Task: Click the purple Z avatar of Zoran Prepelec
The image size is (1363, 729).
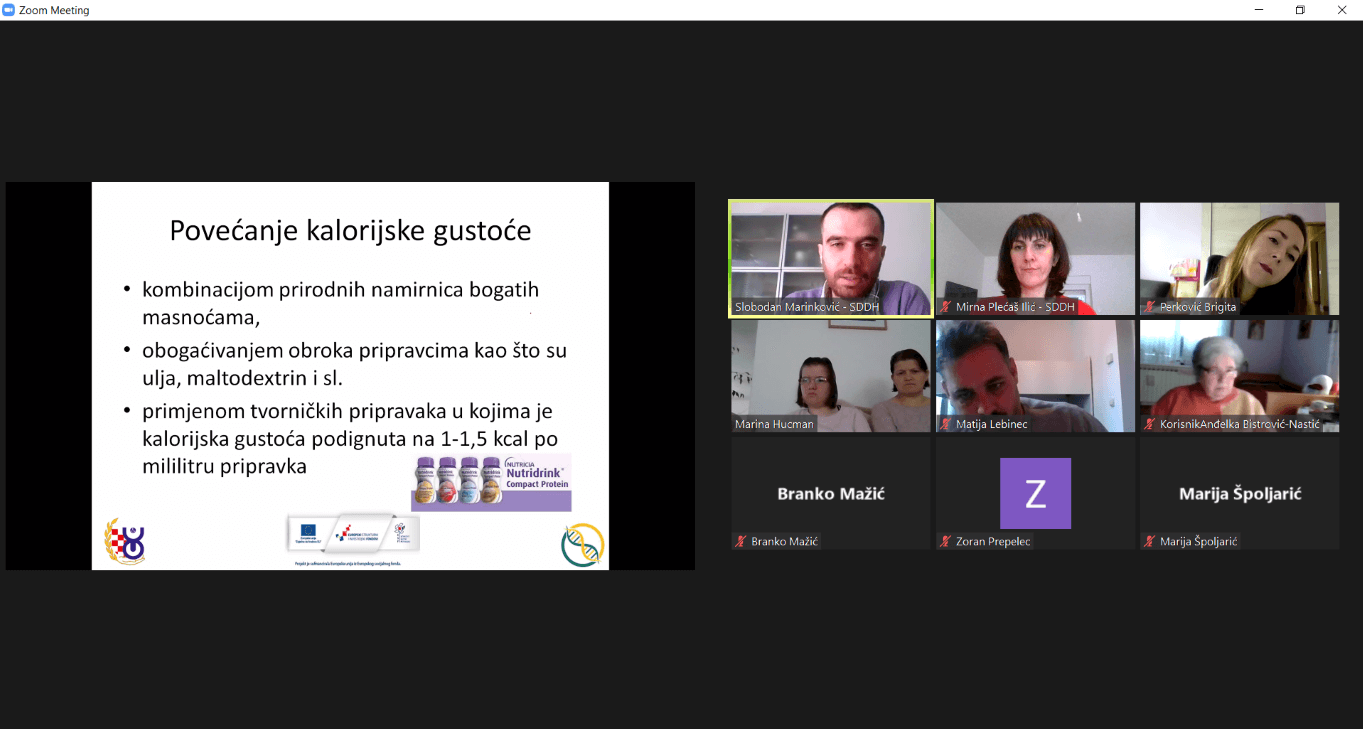Action: (x=1035, y=493)
